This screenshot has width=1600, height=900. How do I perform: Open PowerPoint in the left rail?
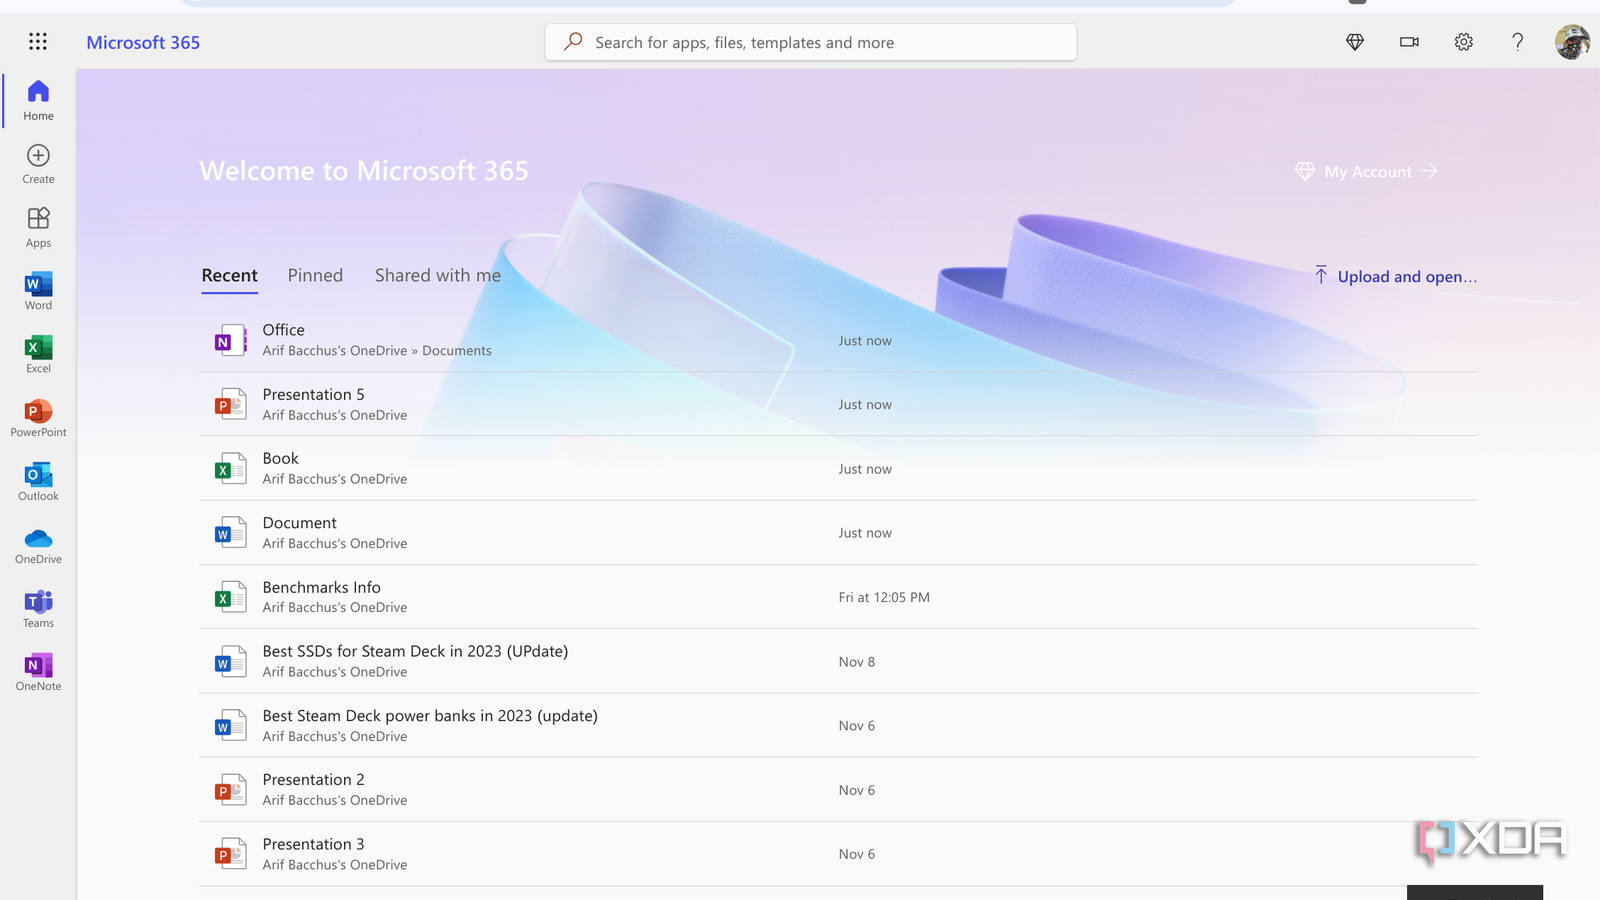tap(38, 417)
